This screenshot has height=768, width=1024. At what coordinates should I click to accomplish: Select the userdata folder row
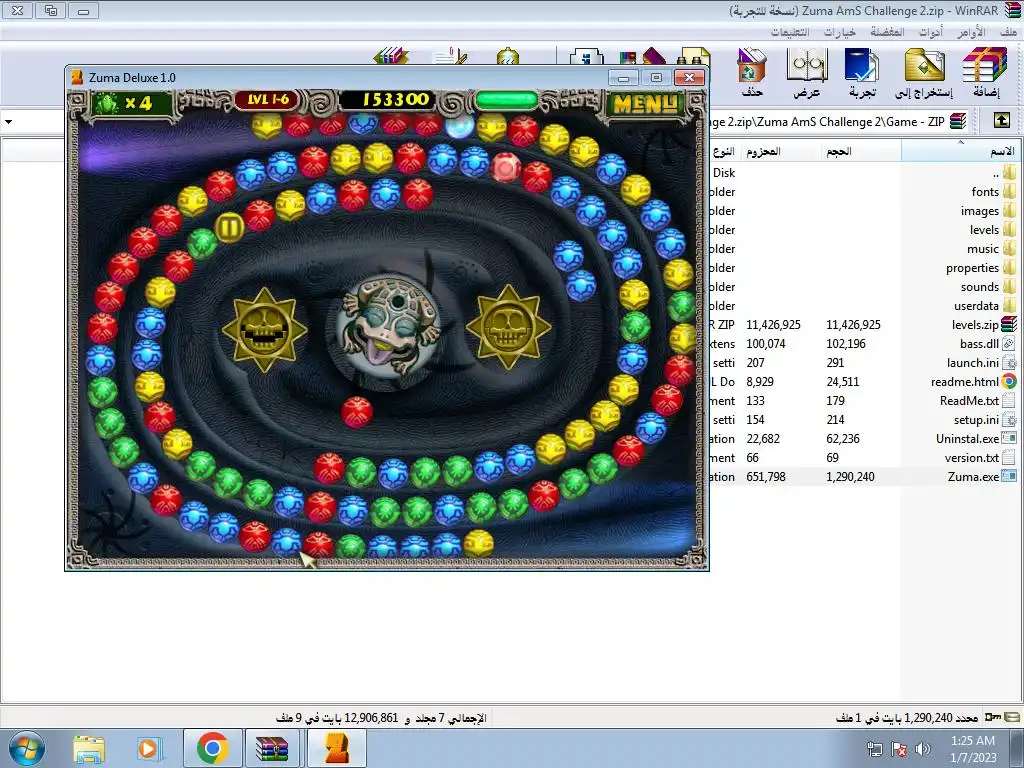(866, 306)
